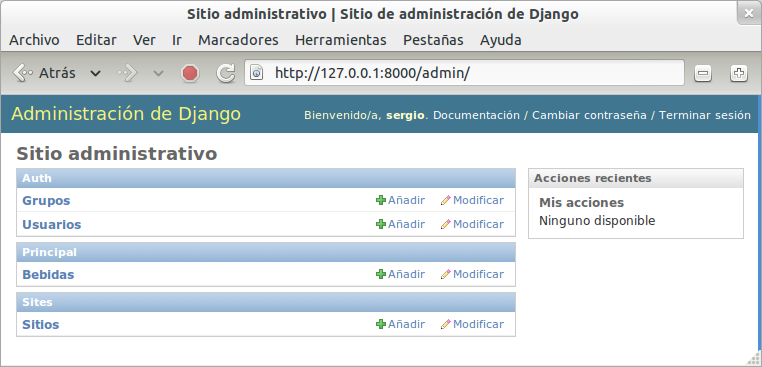Open the Ayuda menu
Viewport: 762px width, 367px height.
(501, 40)
